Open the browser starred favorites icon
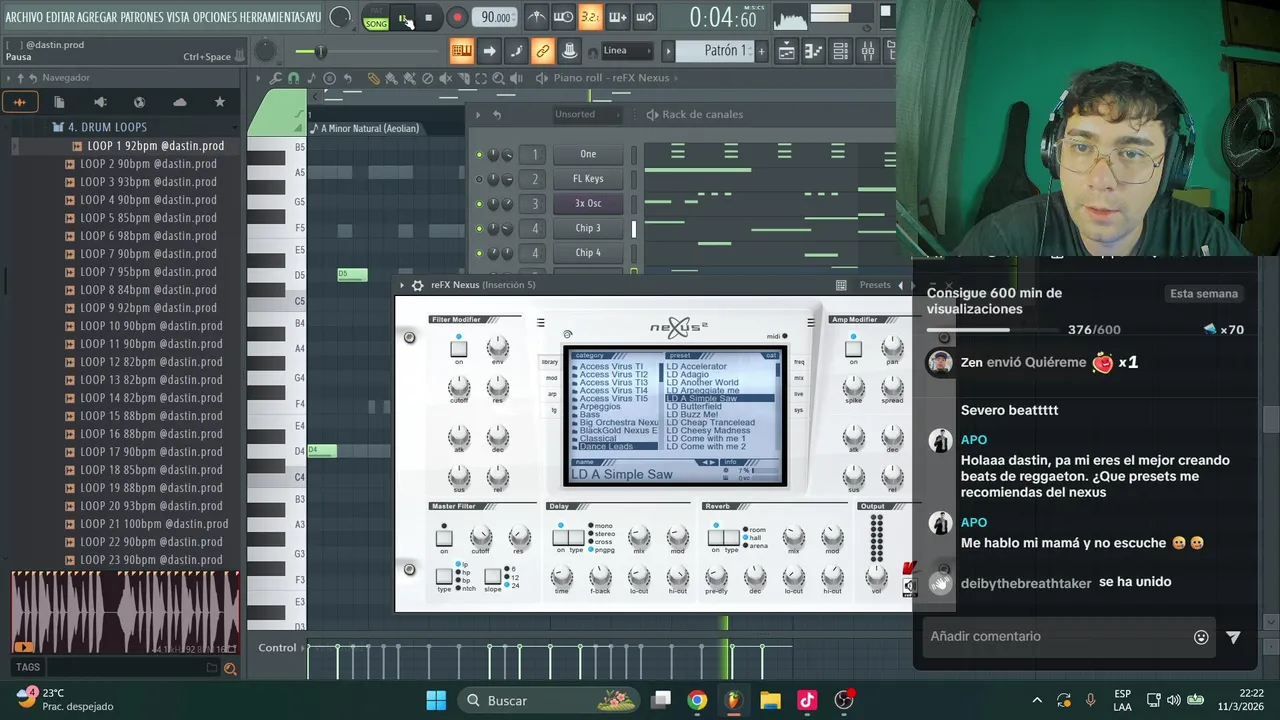 click(x=220, y=102)
